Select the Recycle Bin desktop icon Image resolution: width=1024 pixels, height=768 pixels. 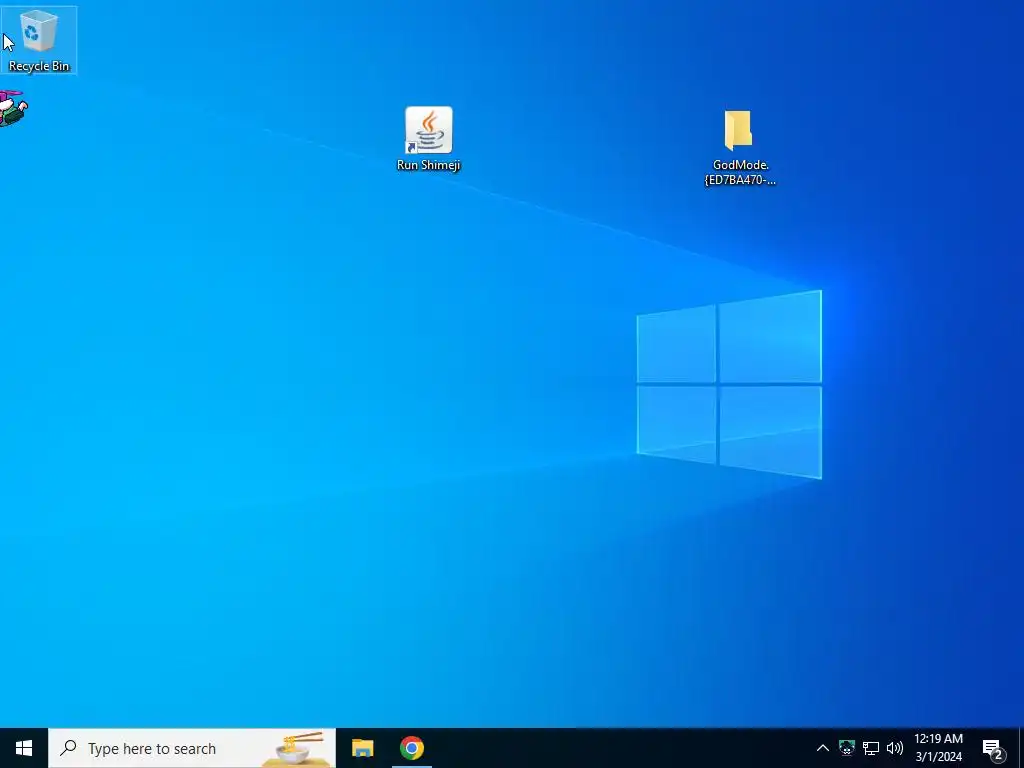point(39,39)
